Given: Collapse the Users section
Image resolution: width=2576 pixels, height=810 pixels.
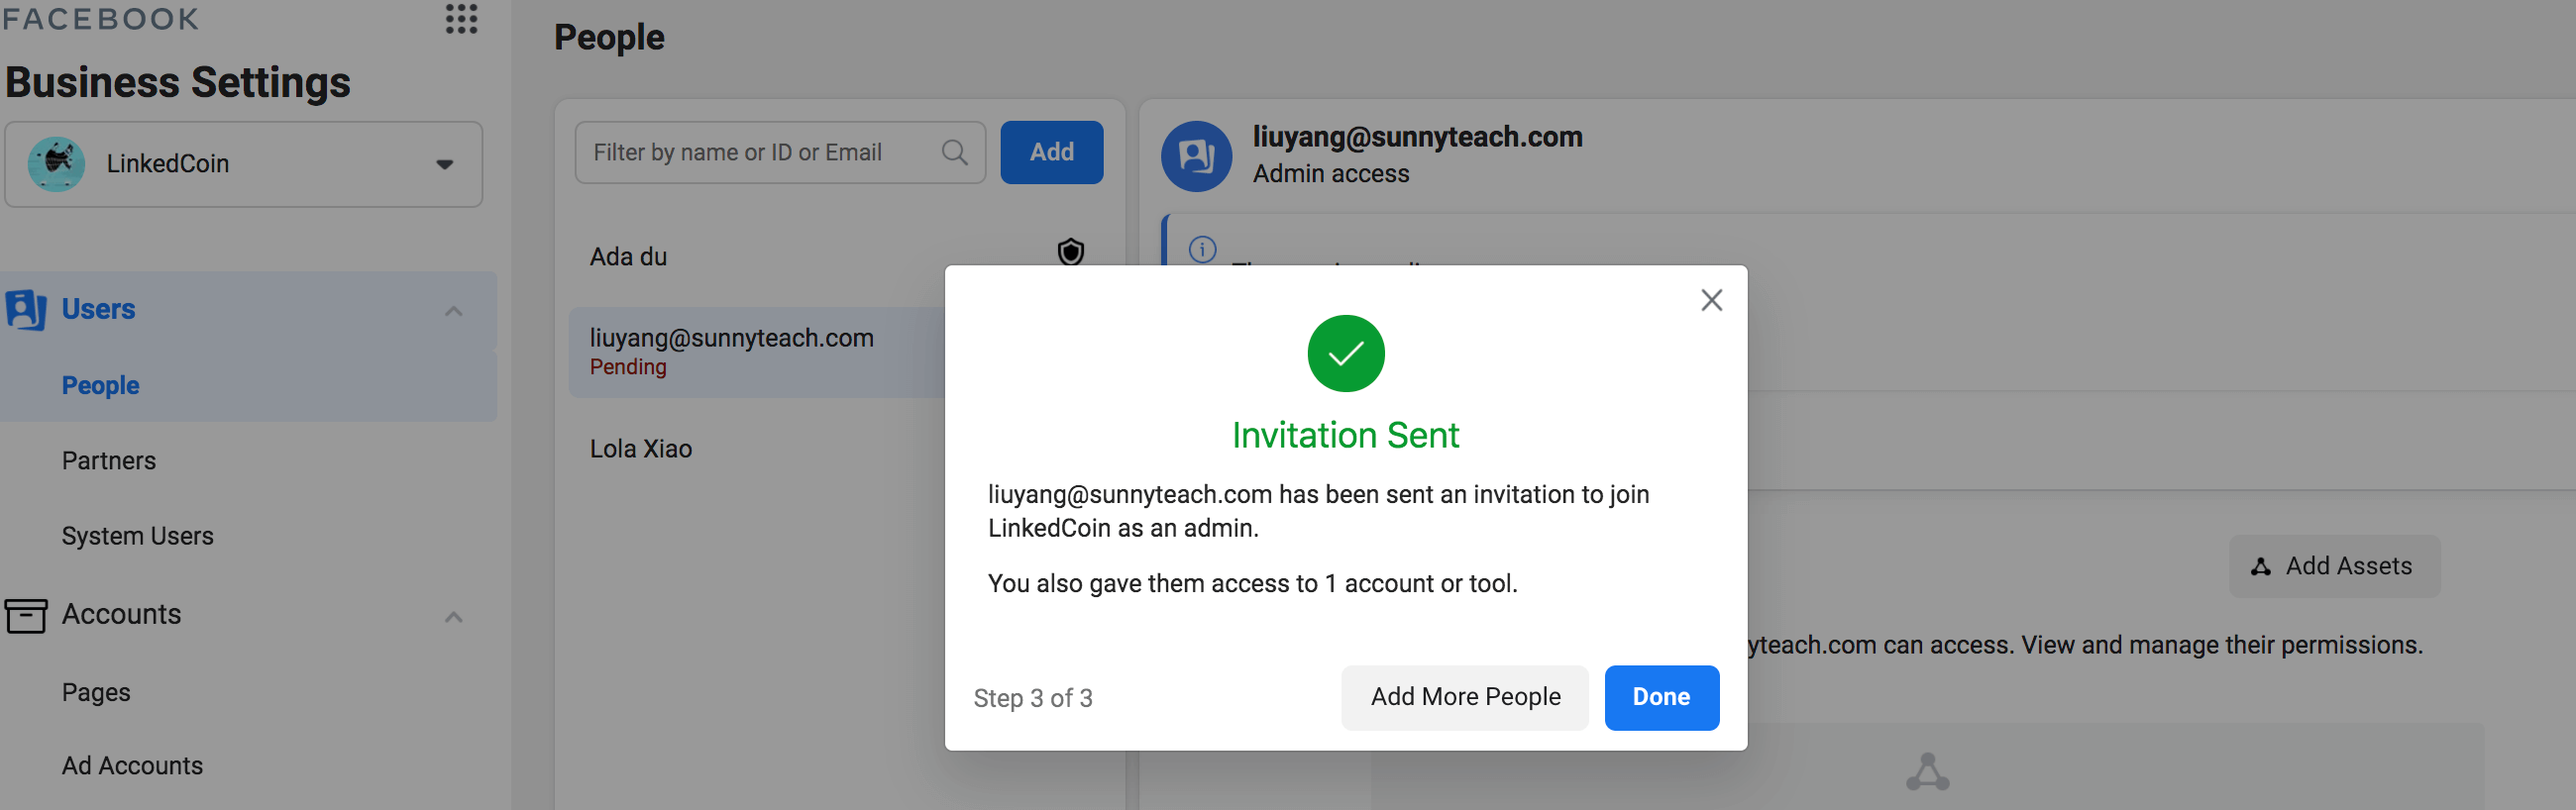Looking at the screenshot, I should click(453, 311).
